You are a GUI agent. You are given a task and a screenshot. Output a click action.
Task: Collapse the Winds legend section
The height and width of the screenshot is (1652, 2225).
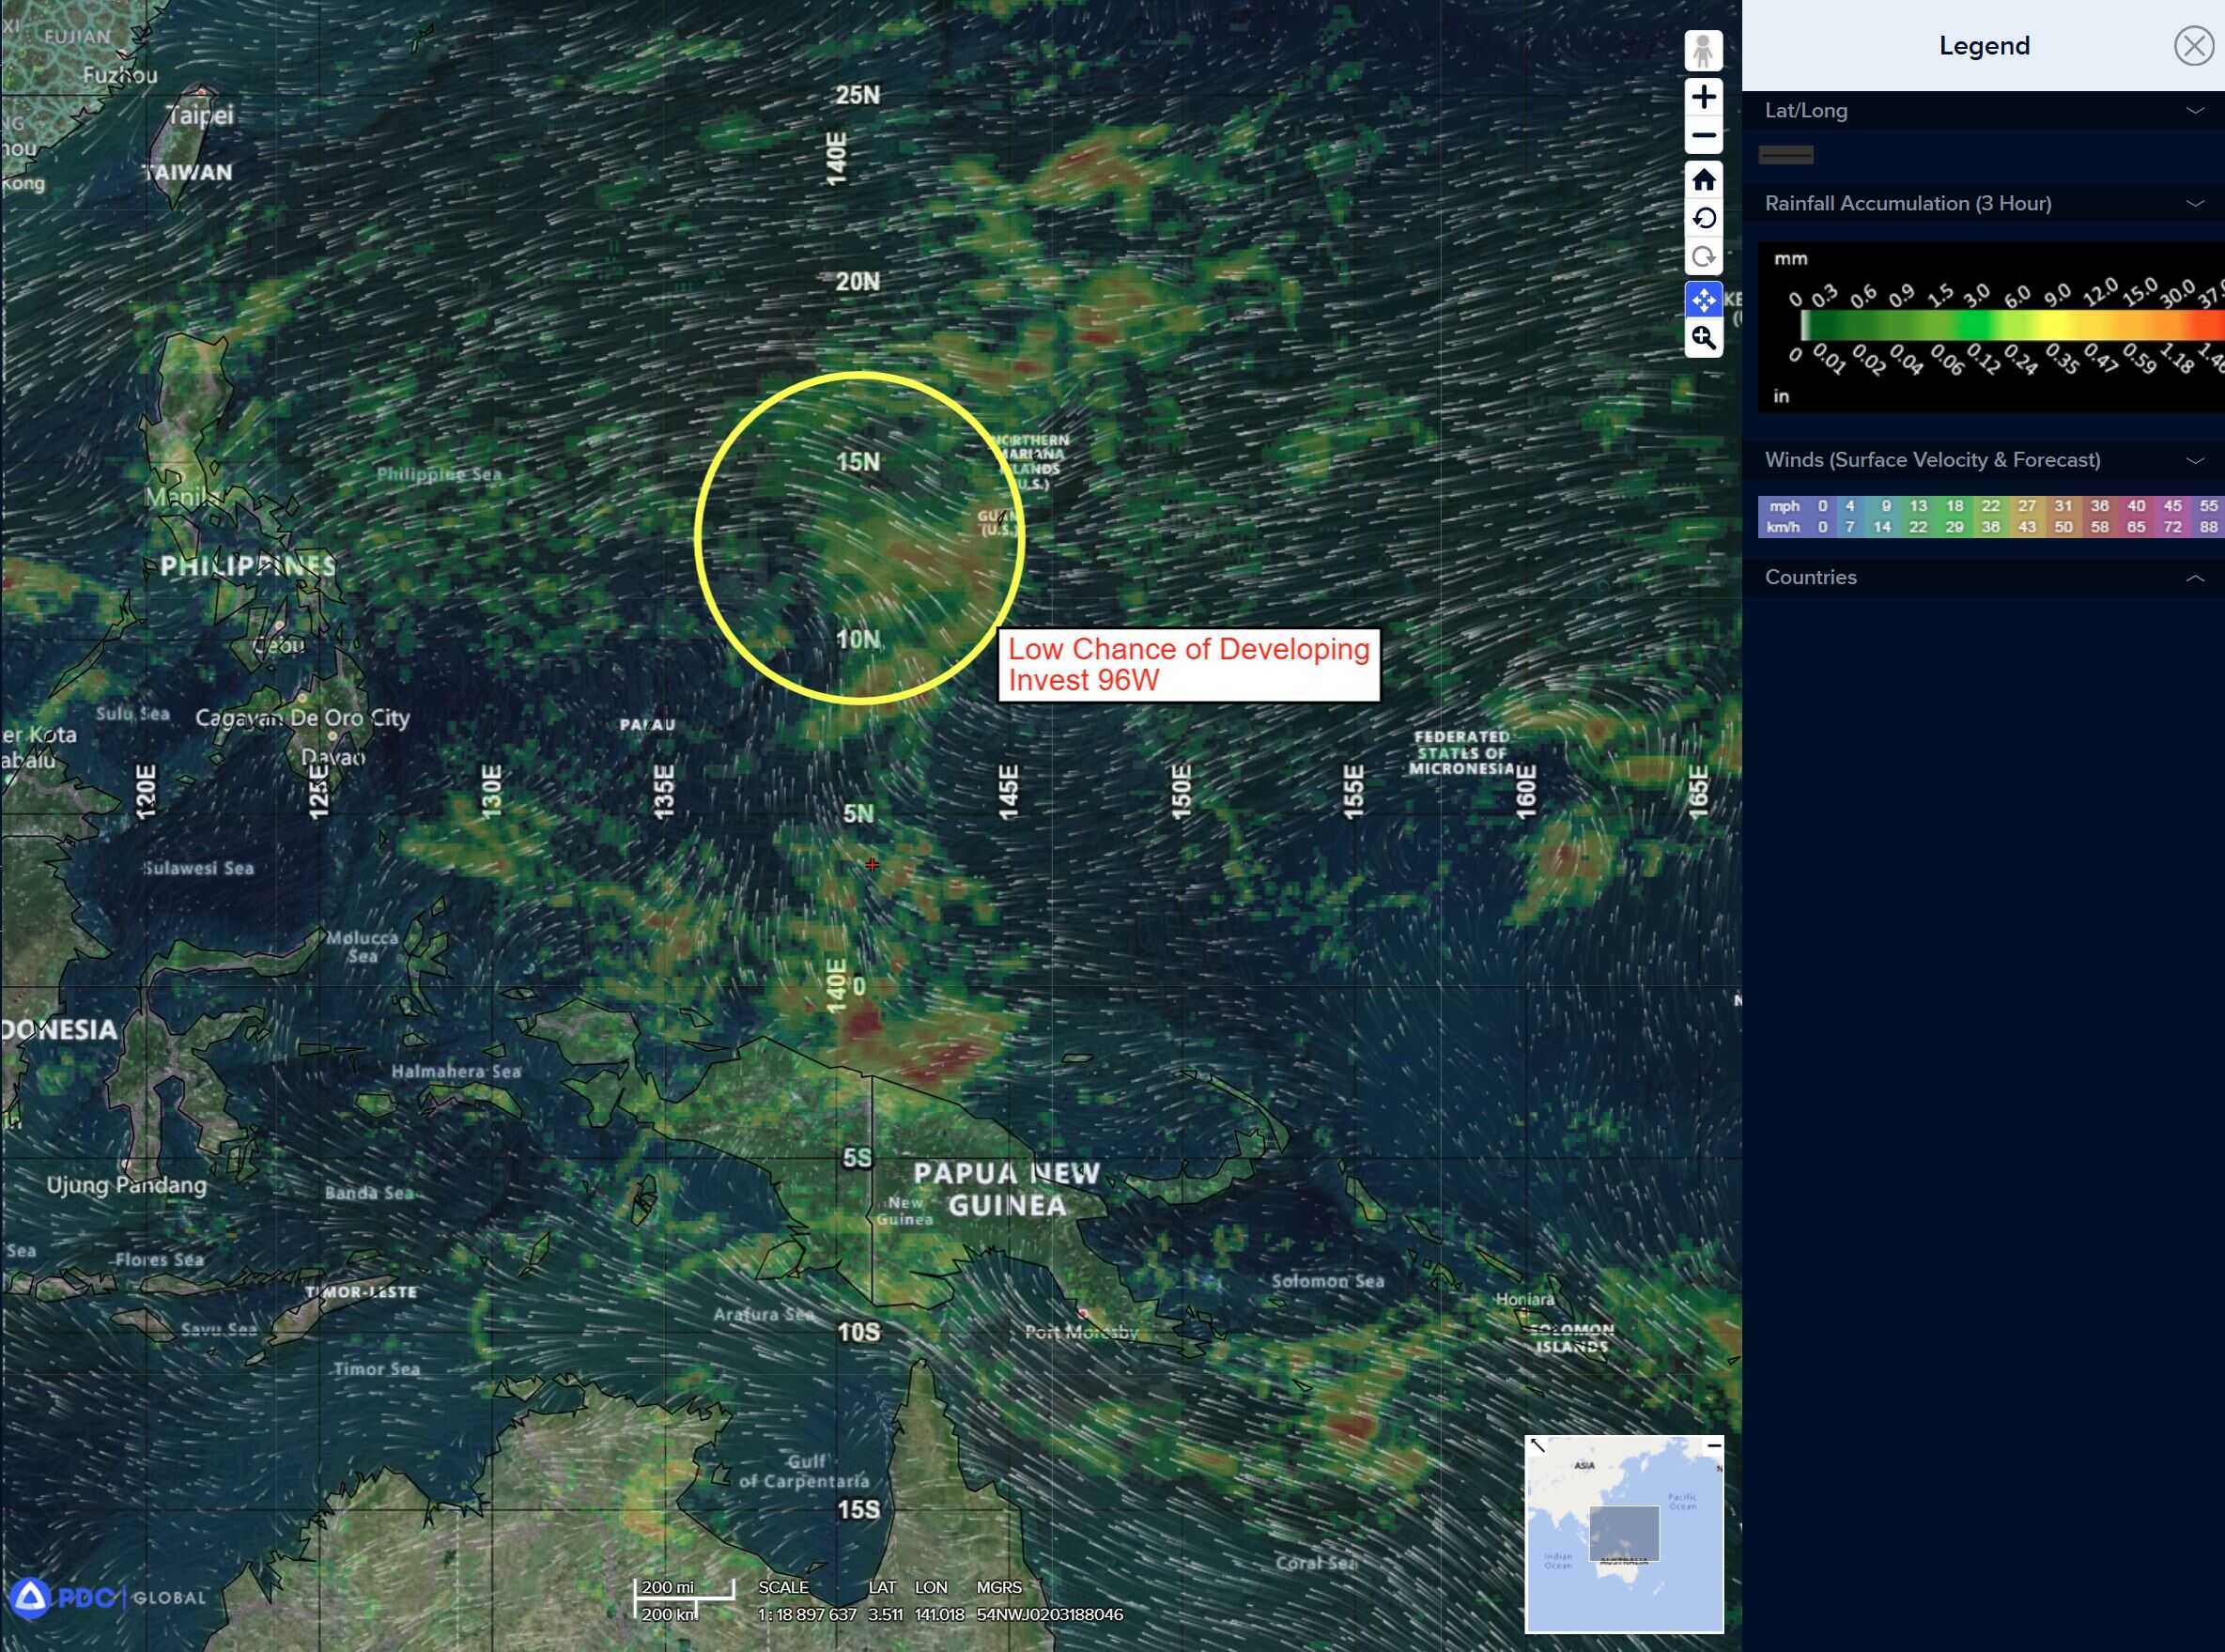(2194, 461)
